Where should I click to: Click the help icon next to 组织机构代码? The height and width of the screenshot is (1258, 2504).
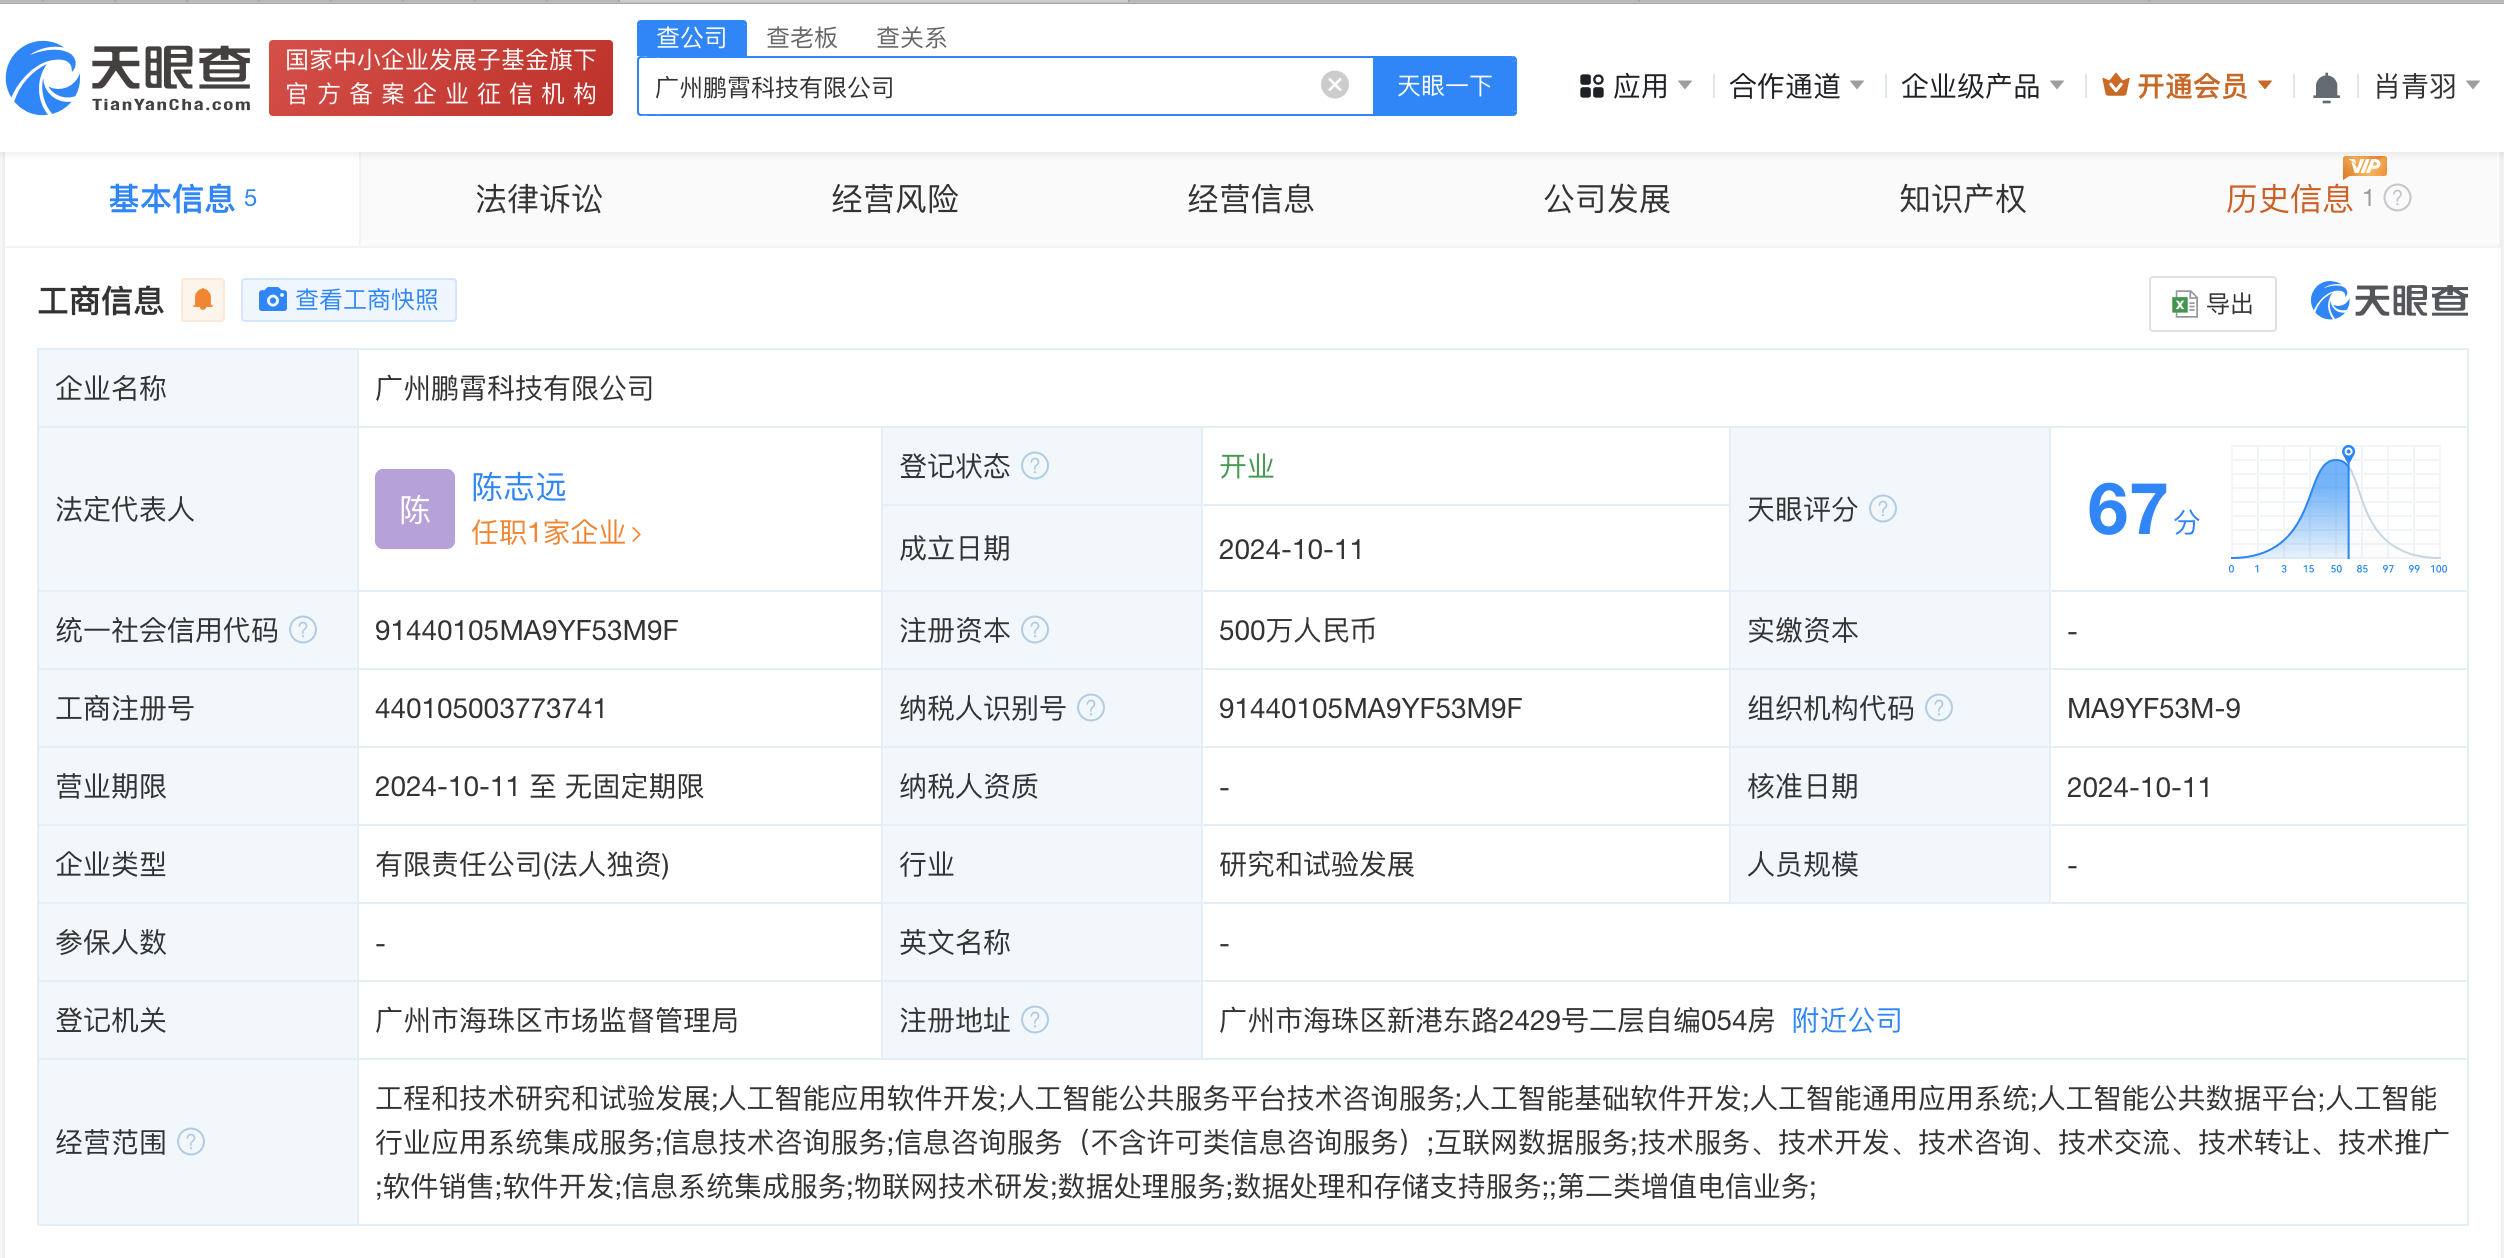click(x=1939, y=708)
